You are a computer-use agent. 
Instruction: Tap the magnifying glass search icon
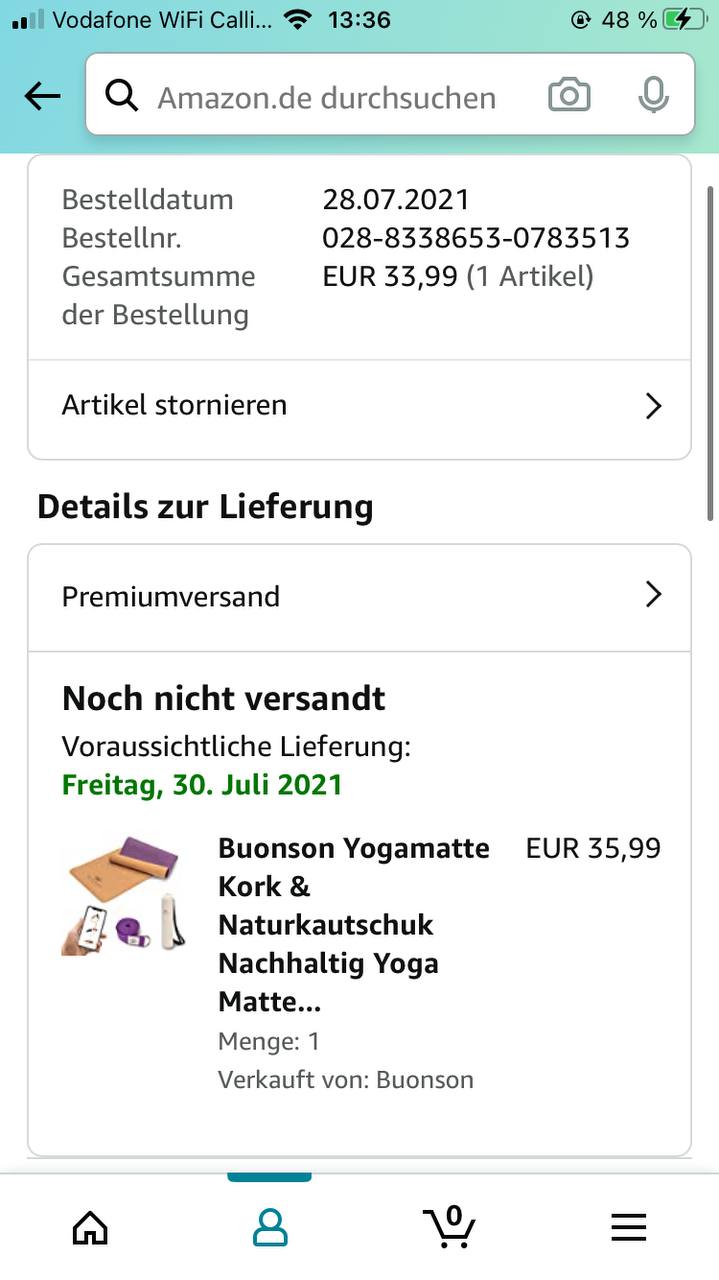[x=122, y=96]
